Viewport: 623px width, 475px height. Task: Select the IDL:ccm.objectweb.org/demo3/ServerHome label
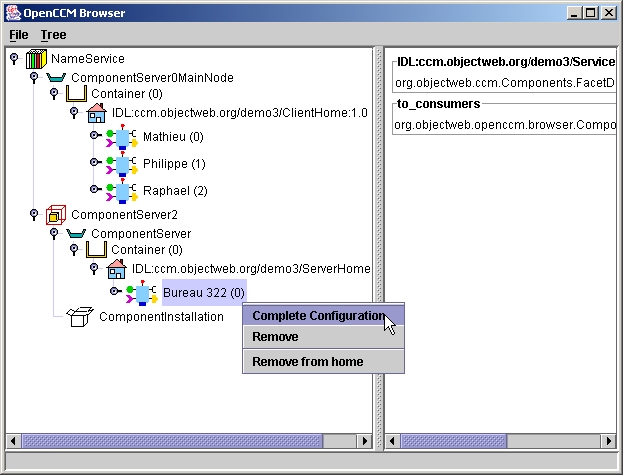click(x=251, y=269)
